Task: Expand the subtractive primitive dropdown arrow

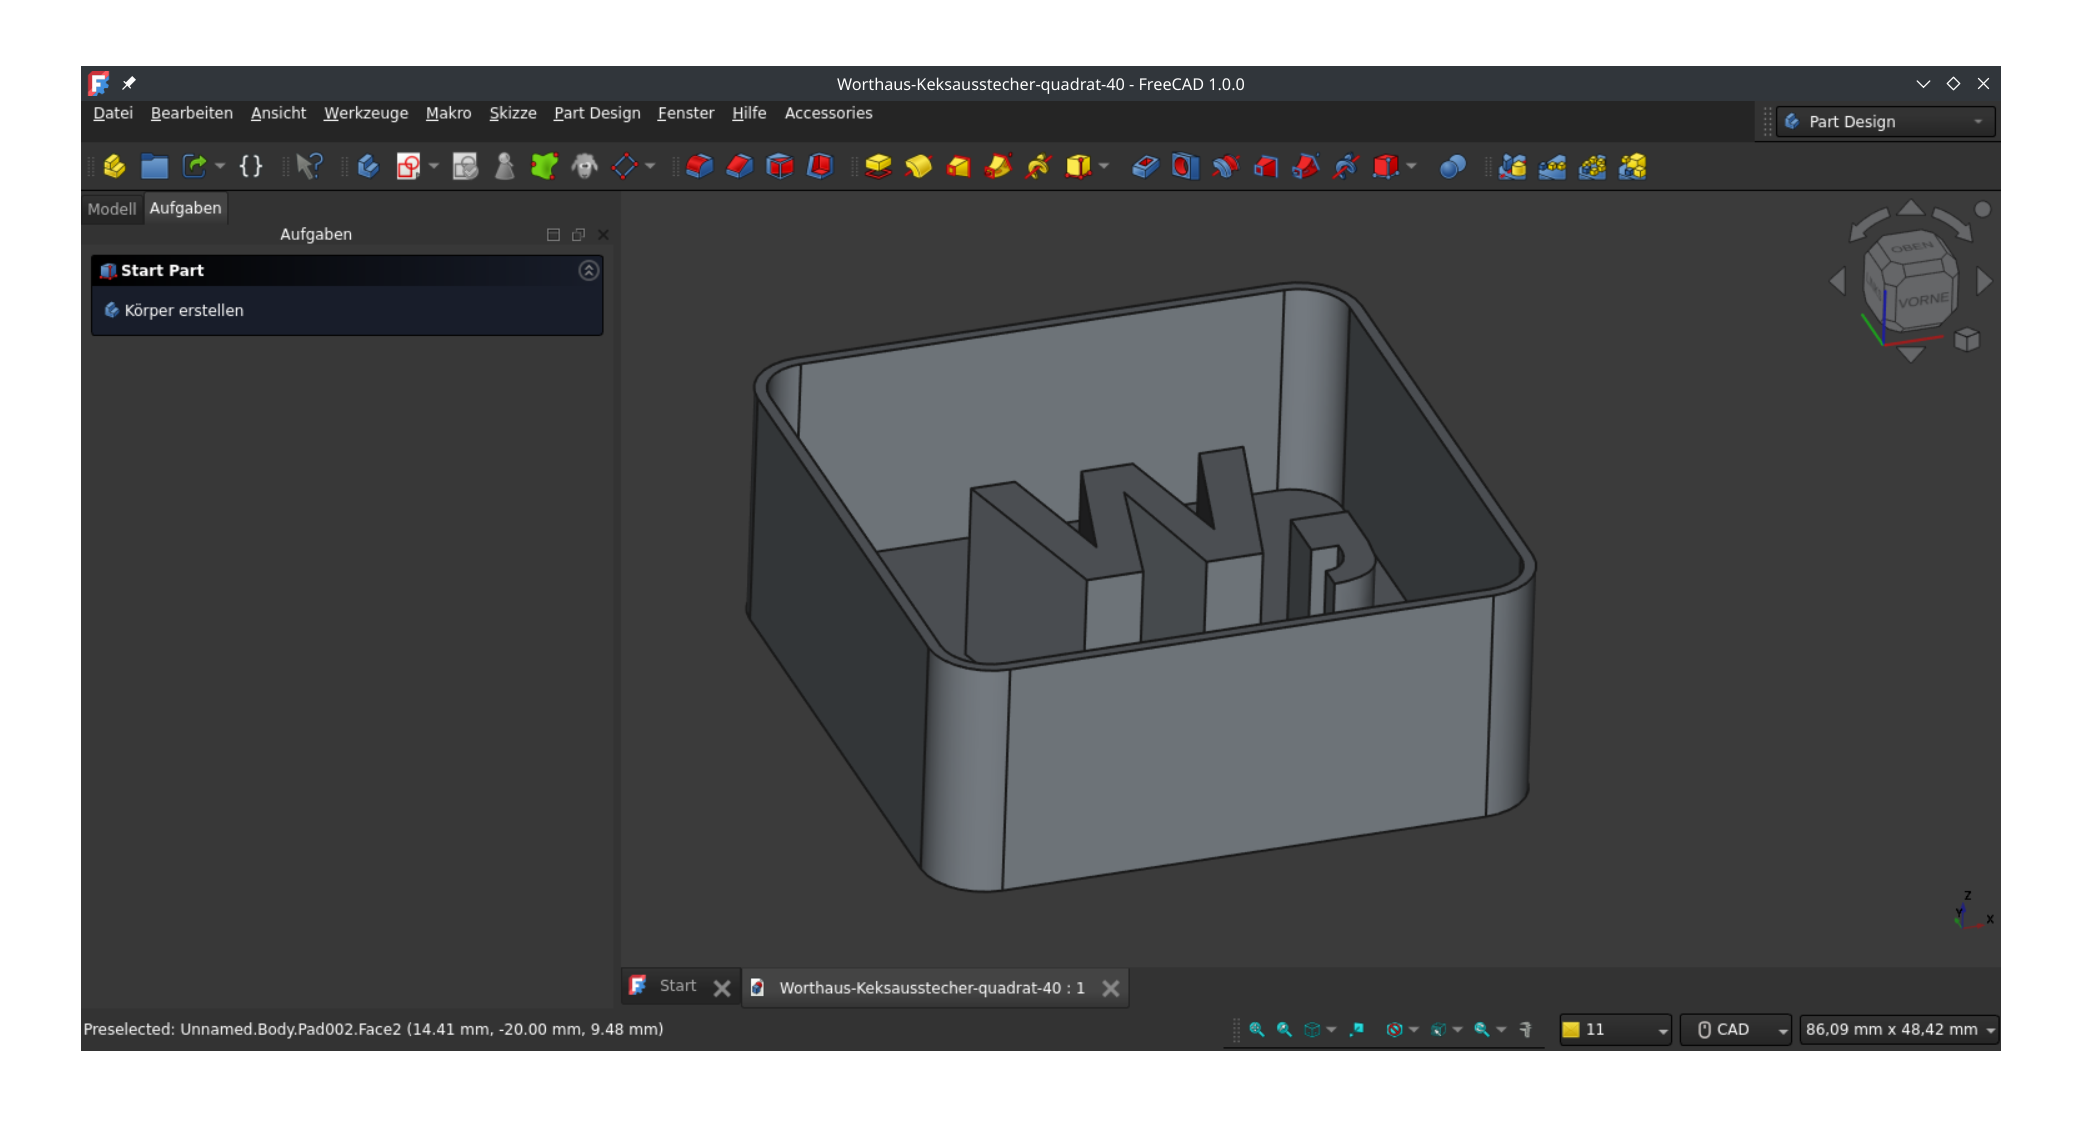Action: (1411, 166)
